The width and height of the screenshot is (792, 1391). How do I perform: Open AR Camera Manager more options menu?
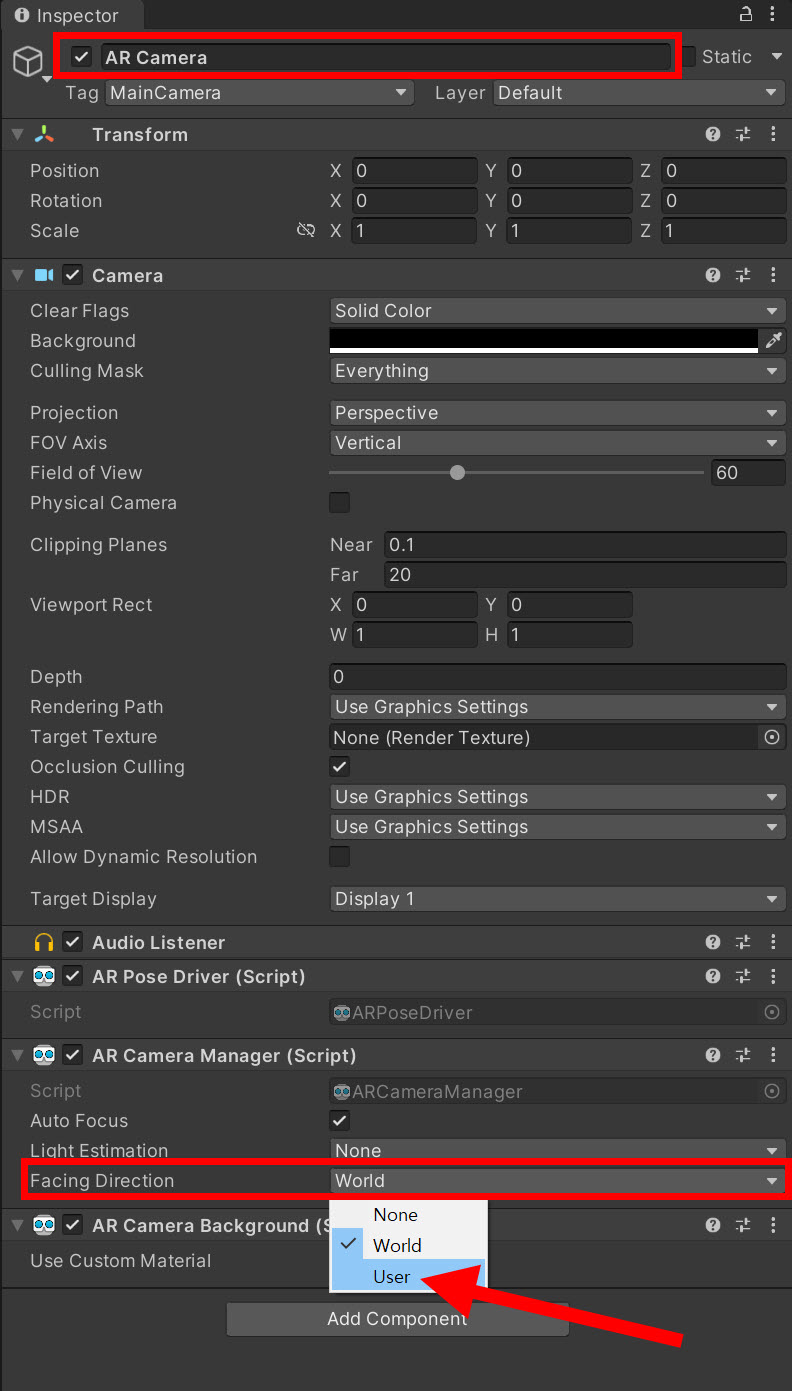tap(772, 1055)
